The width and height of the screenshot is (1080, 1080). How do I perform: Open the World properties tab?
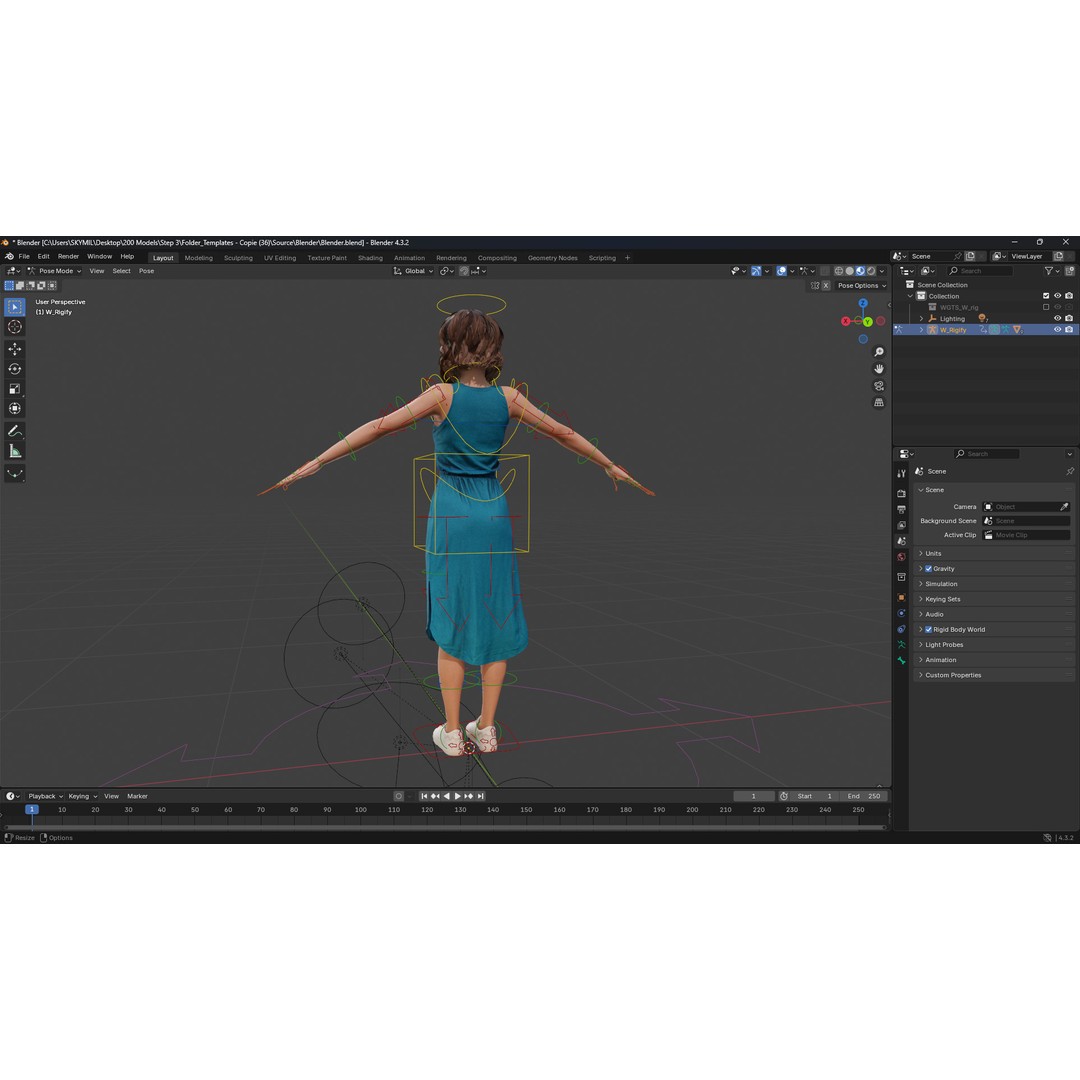tap(901, 557)
